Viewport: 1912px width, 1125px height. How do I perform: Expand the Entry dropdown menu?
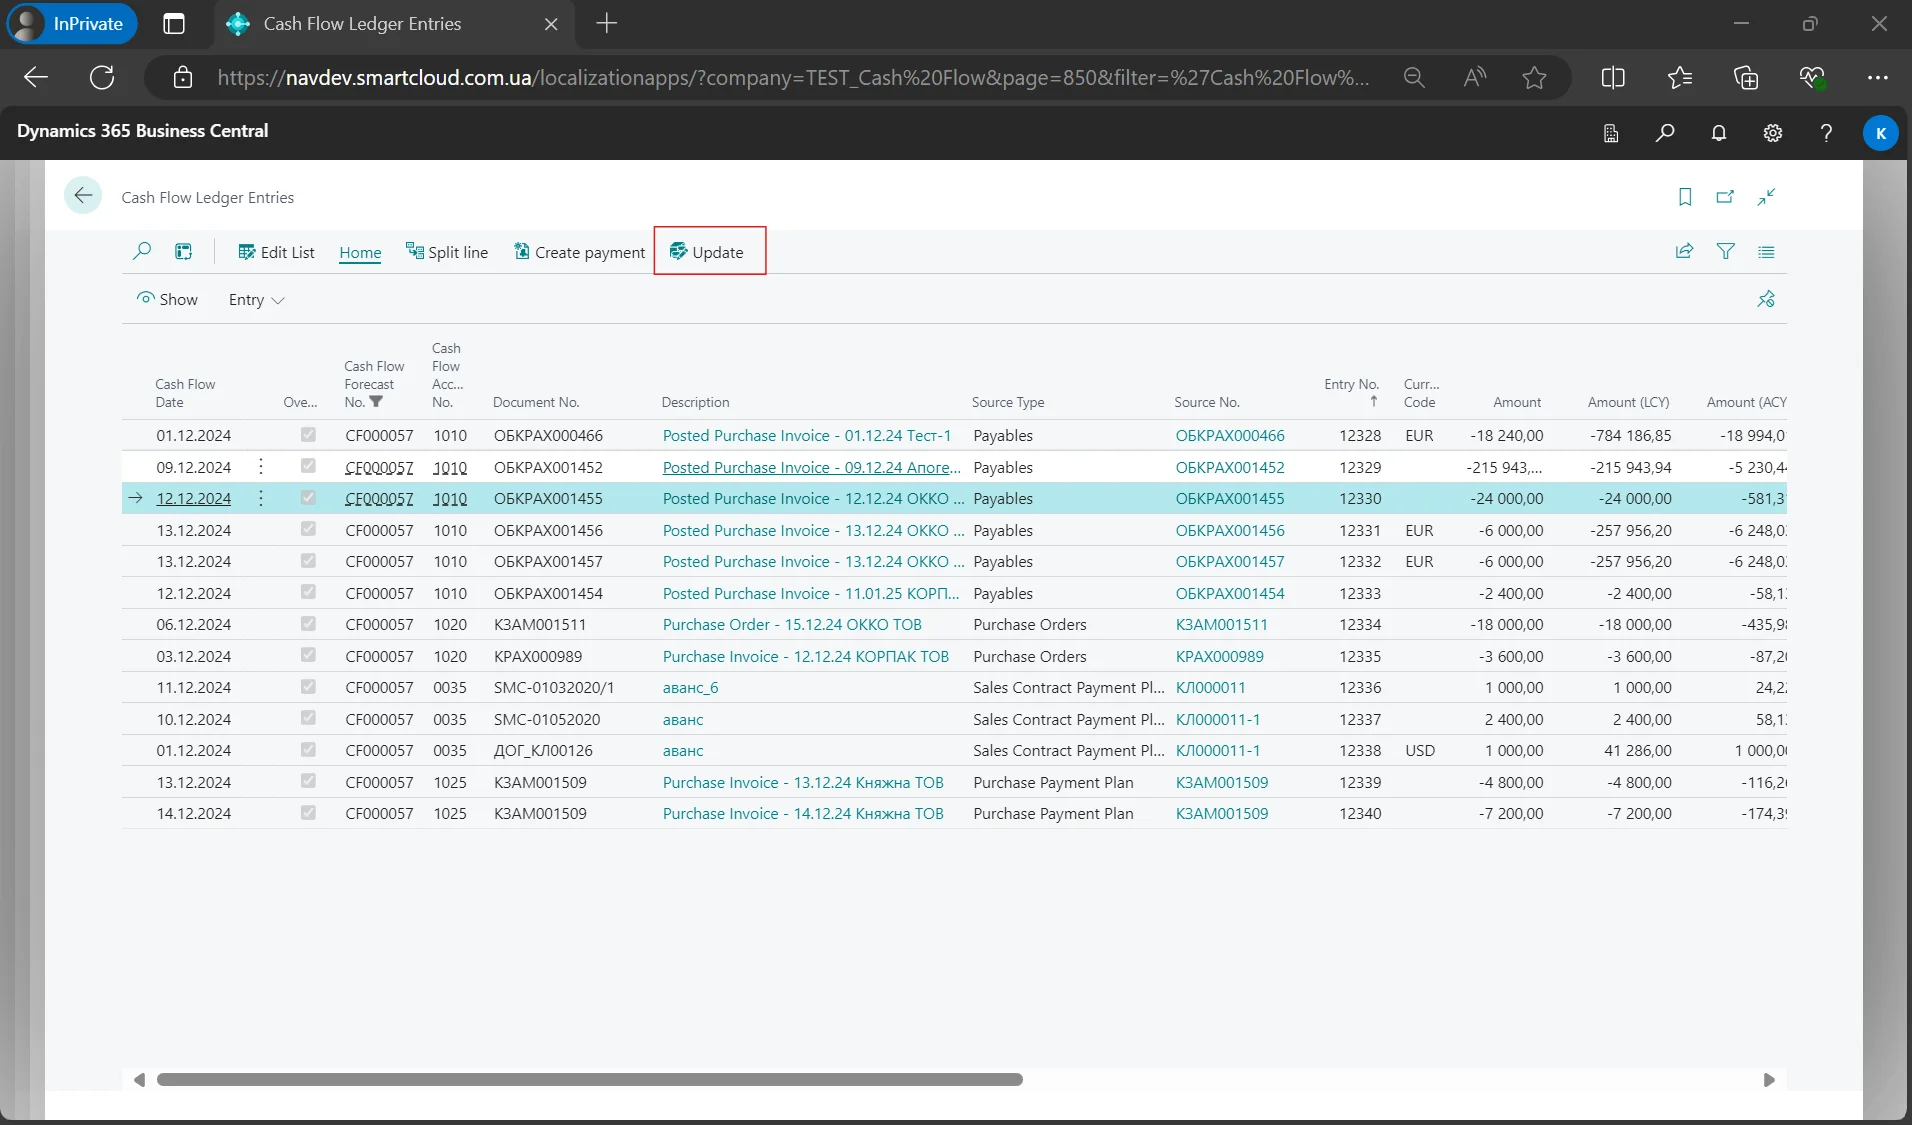256,300
